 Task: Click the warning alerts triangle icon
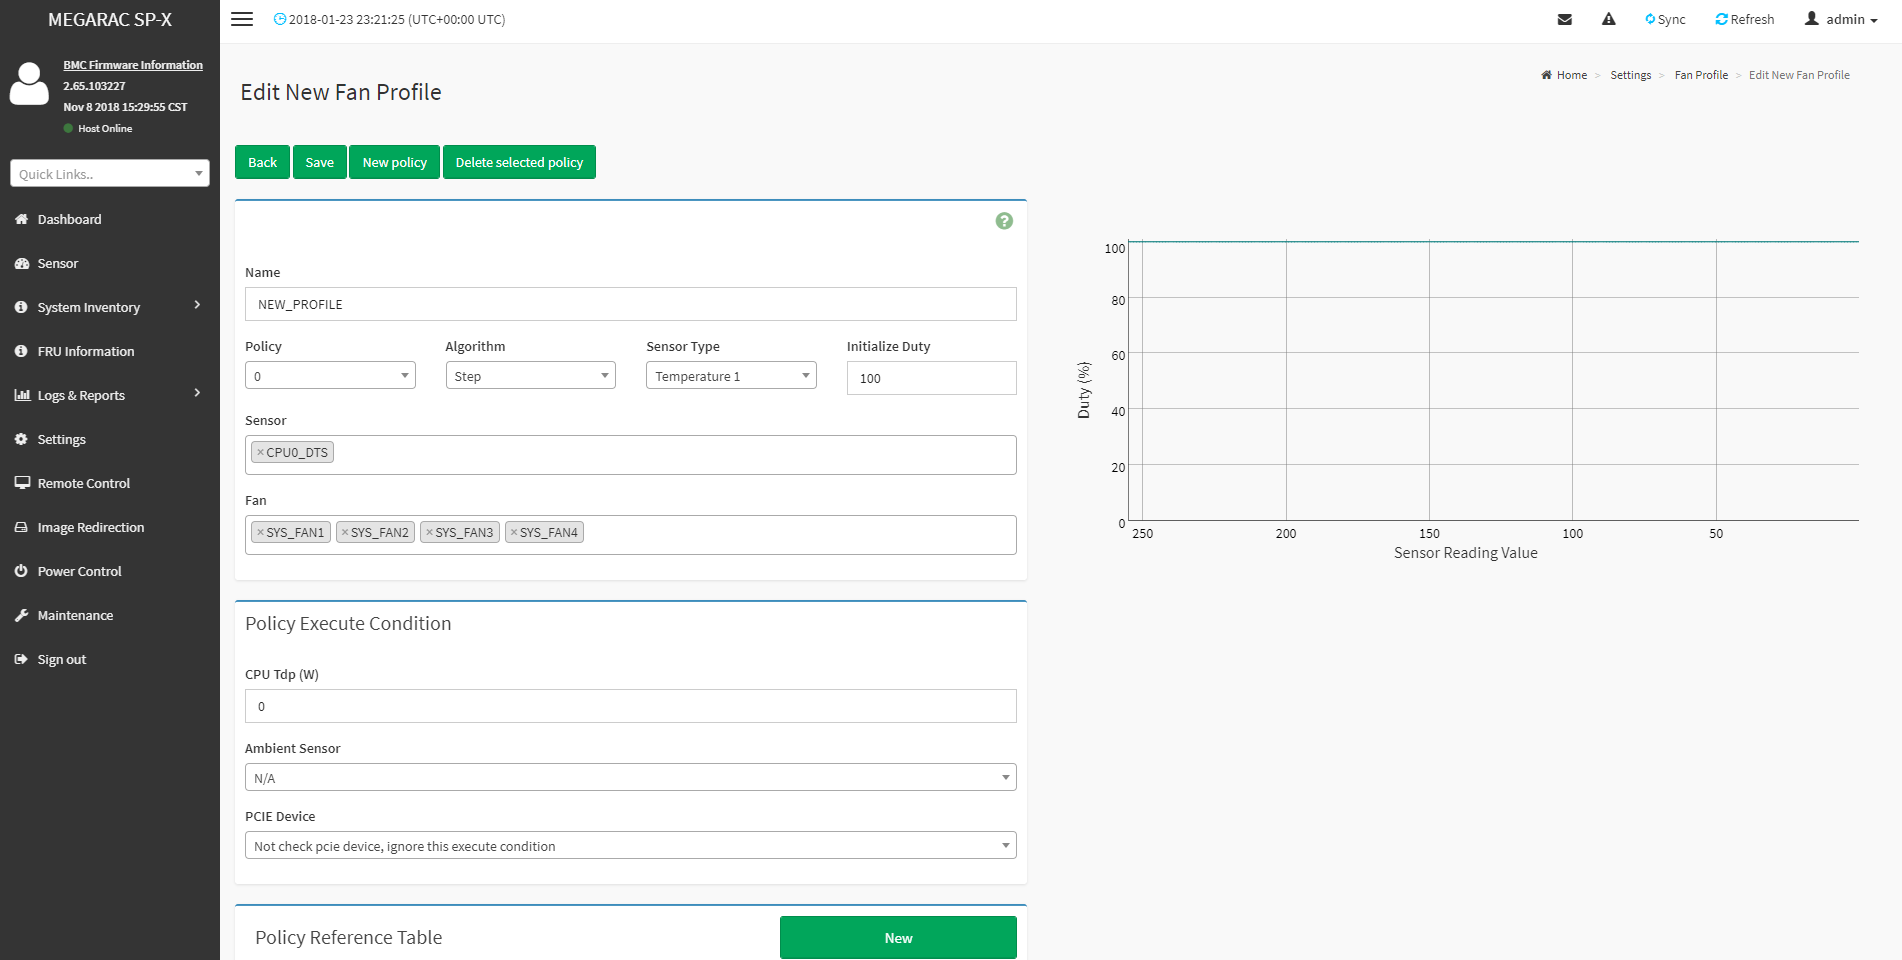(x=1608, y=19)
